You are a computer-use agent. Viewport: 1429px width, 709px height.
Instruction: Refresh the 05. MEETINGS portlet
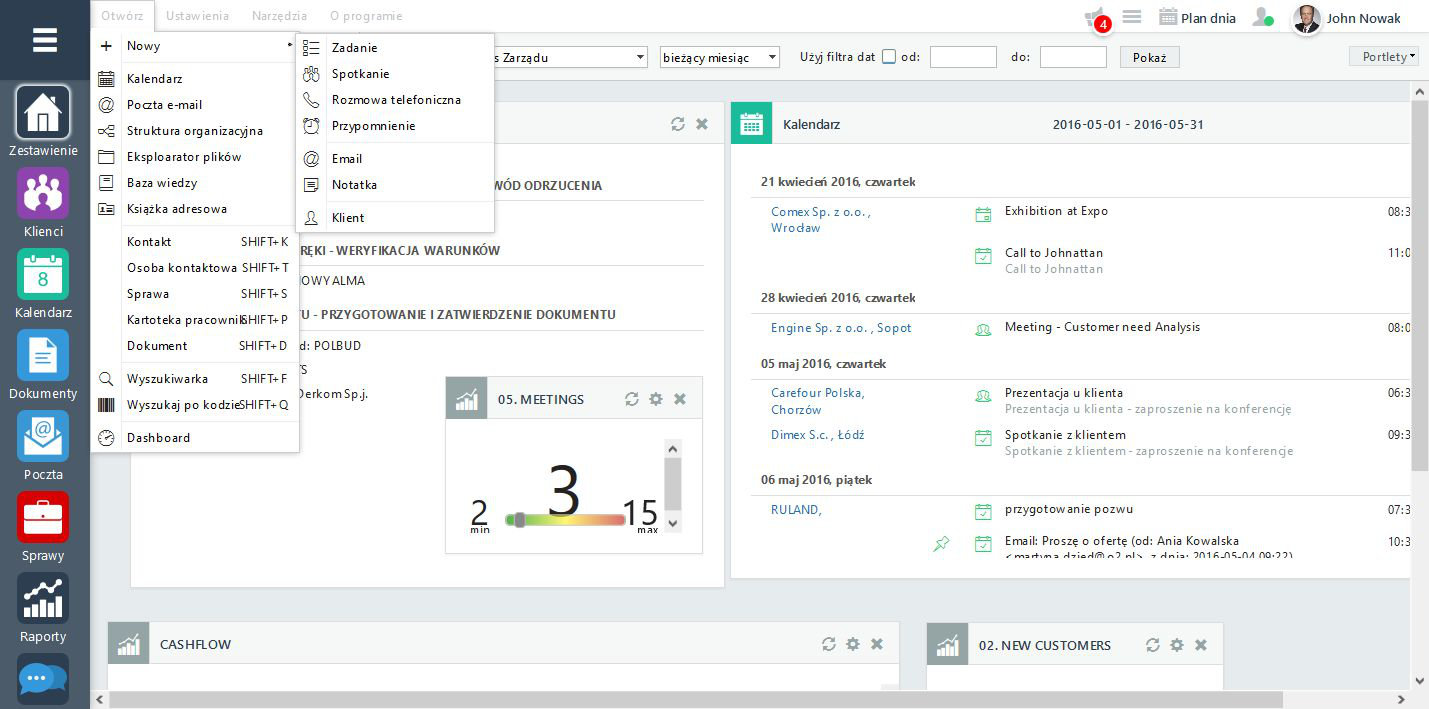(631, 399)
